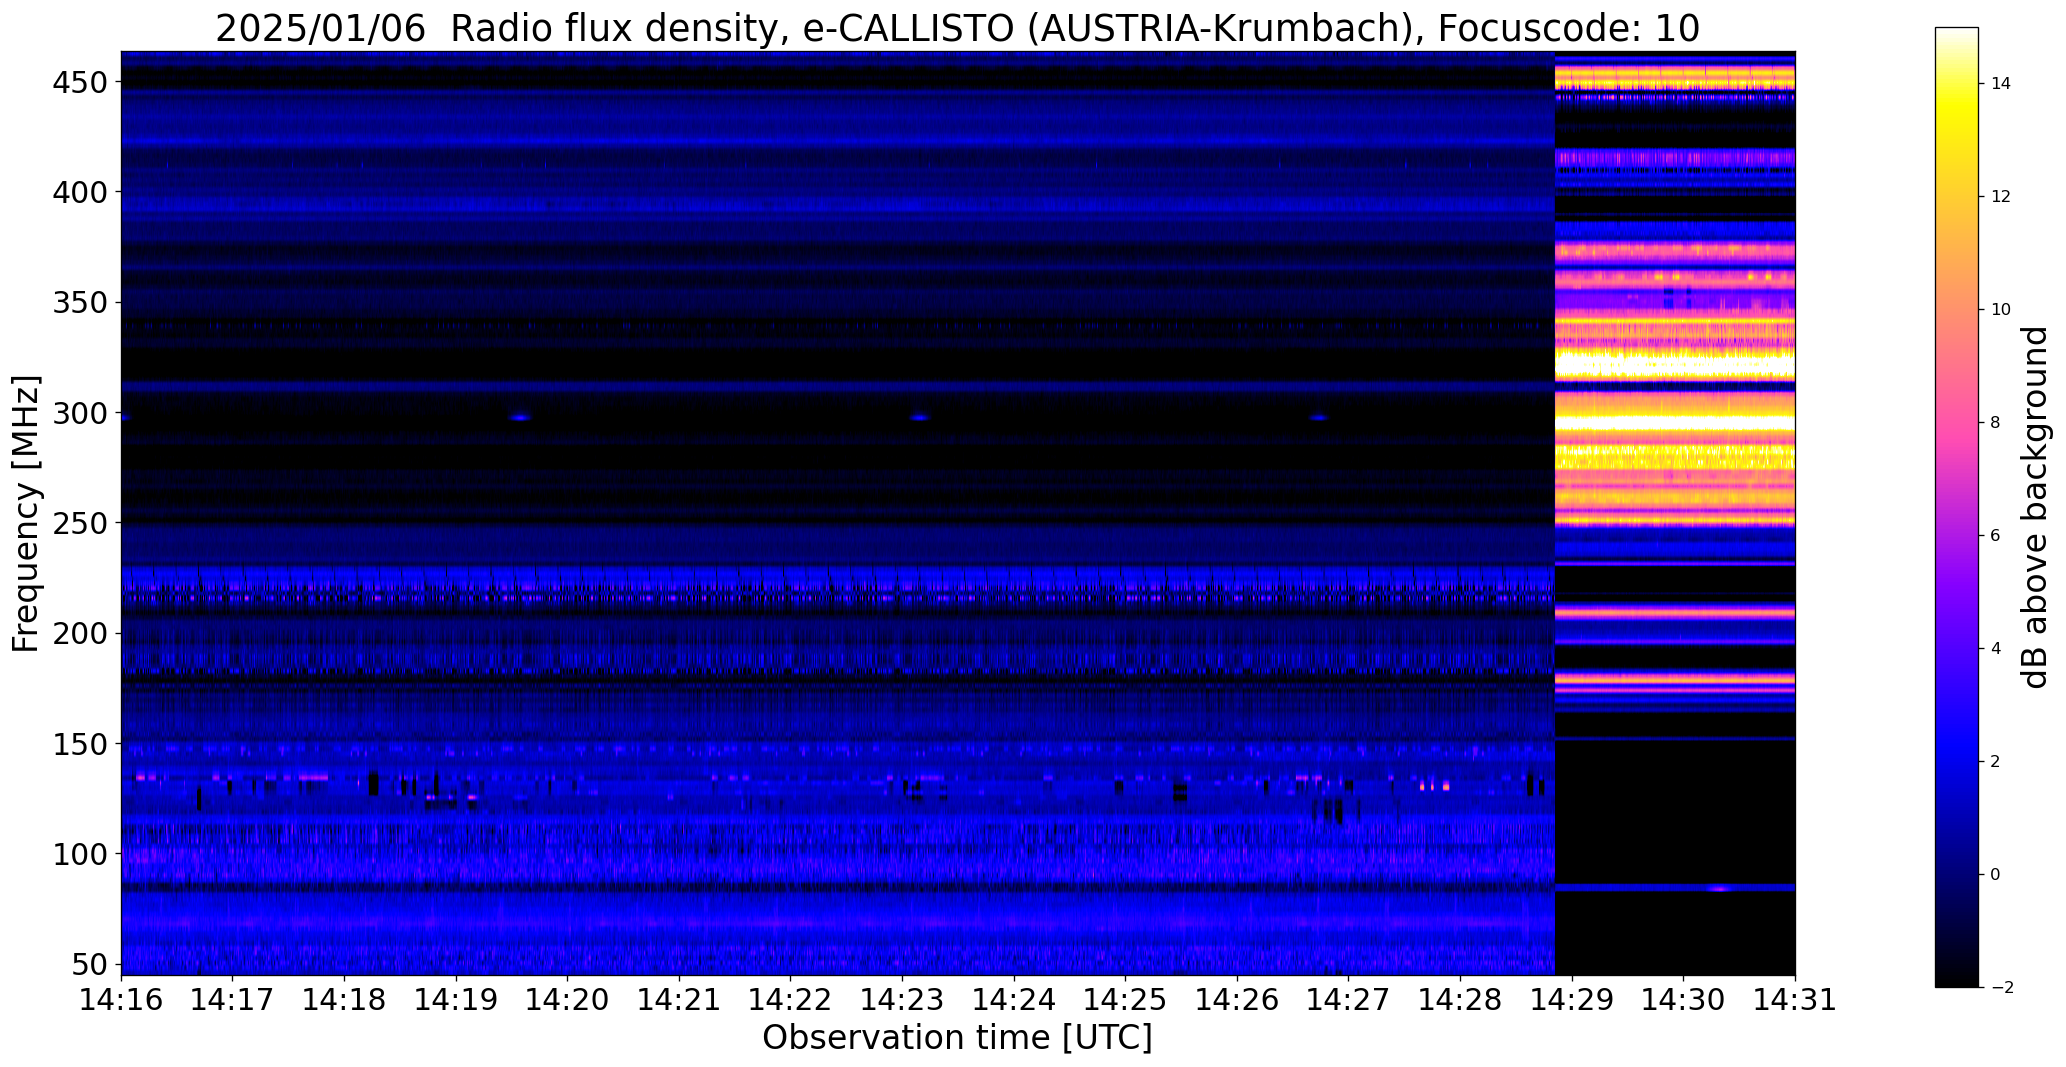Click the 14:24 time tick label
The width and height of the screenshot is (2066, 1067).
(x=1014, y=1000)
